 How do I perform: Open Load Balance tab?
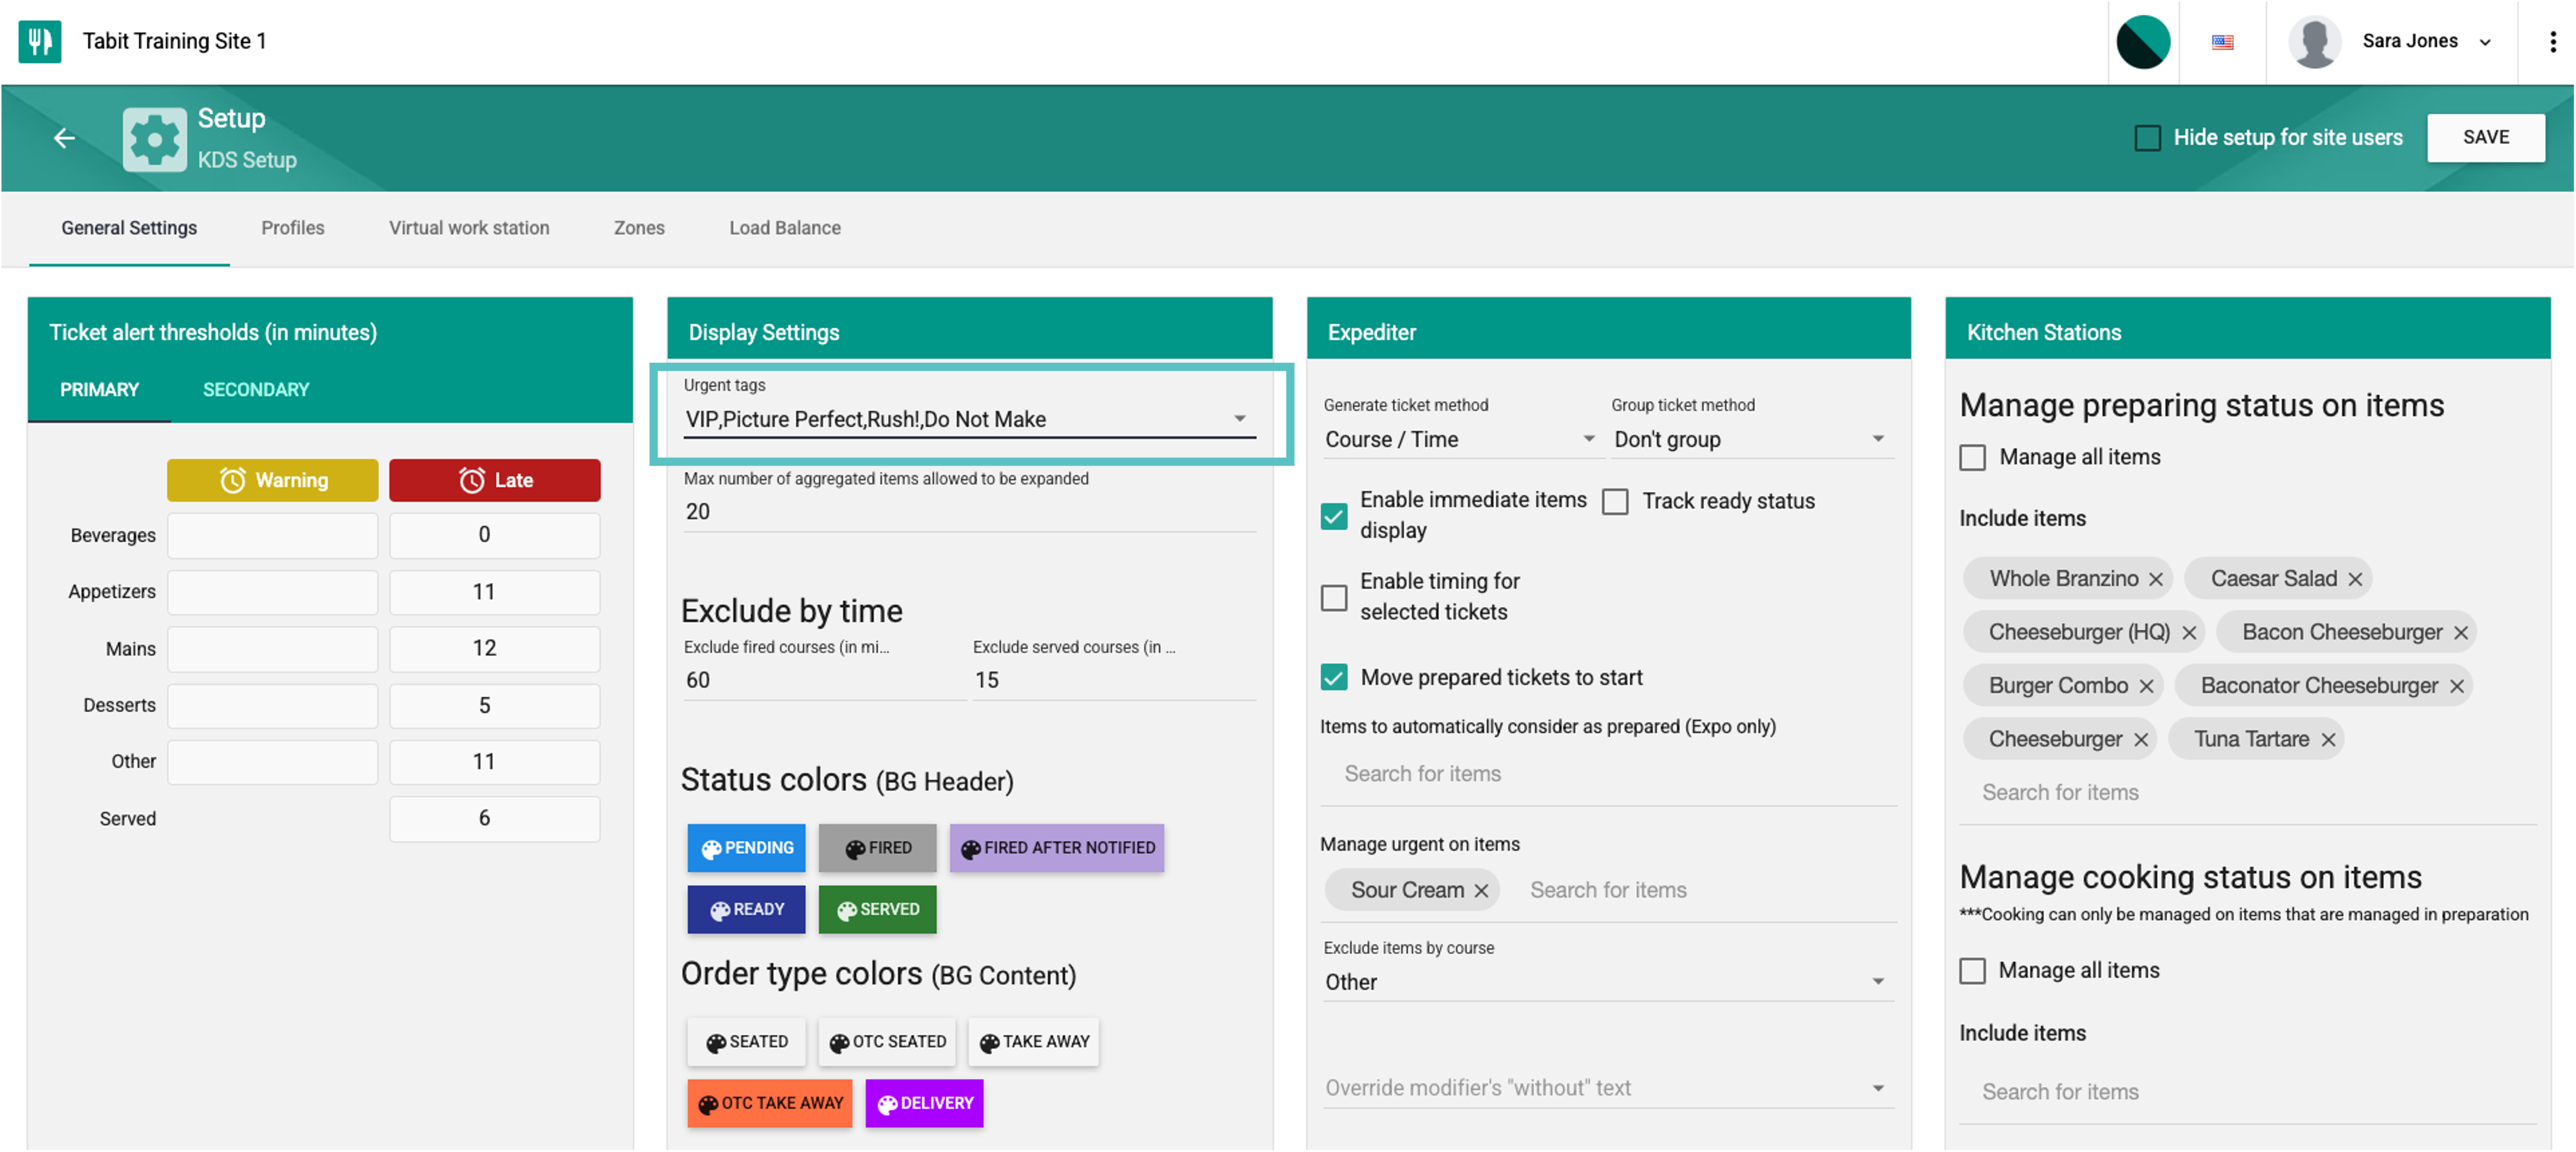[785, 228]
